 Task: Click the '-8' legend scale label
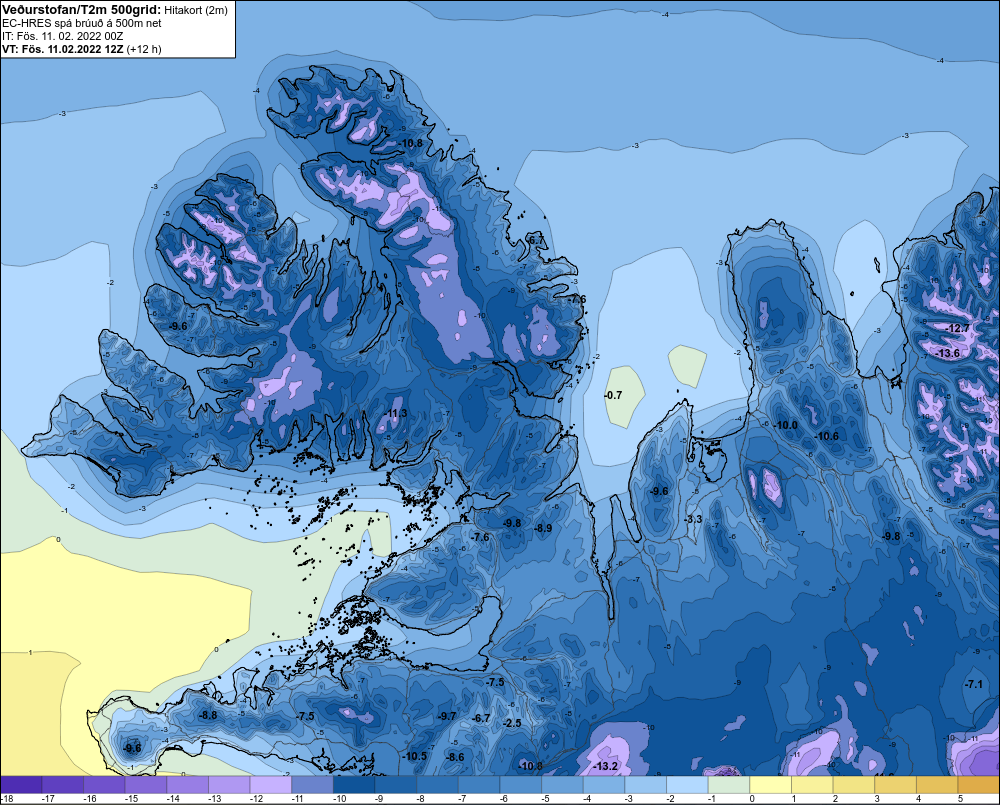pos(422,799)
